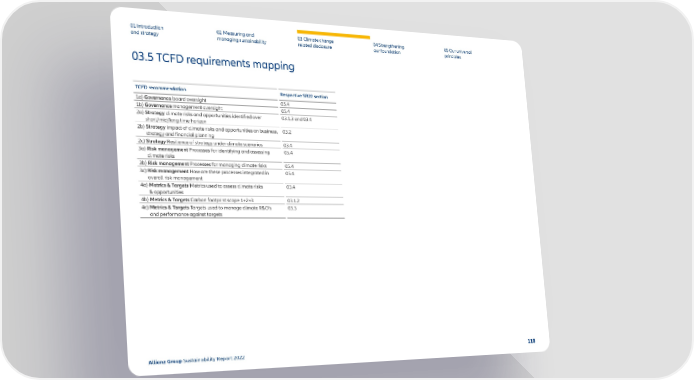Select the Climate change related disclosure tab

click(316, 42)
